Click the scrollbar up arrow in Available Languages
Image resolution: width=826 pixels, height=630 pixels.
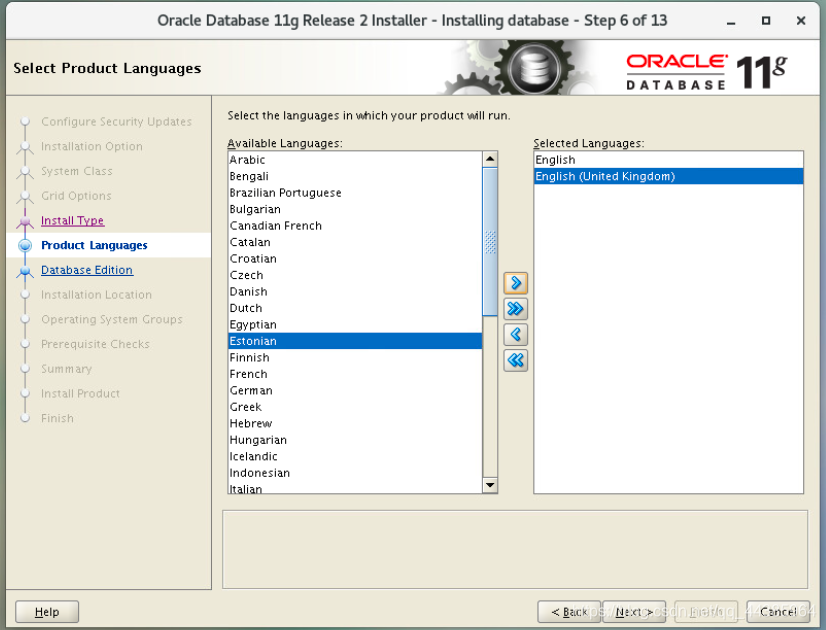tap(490, 159)
